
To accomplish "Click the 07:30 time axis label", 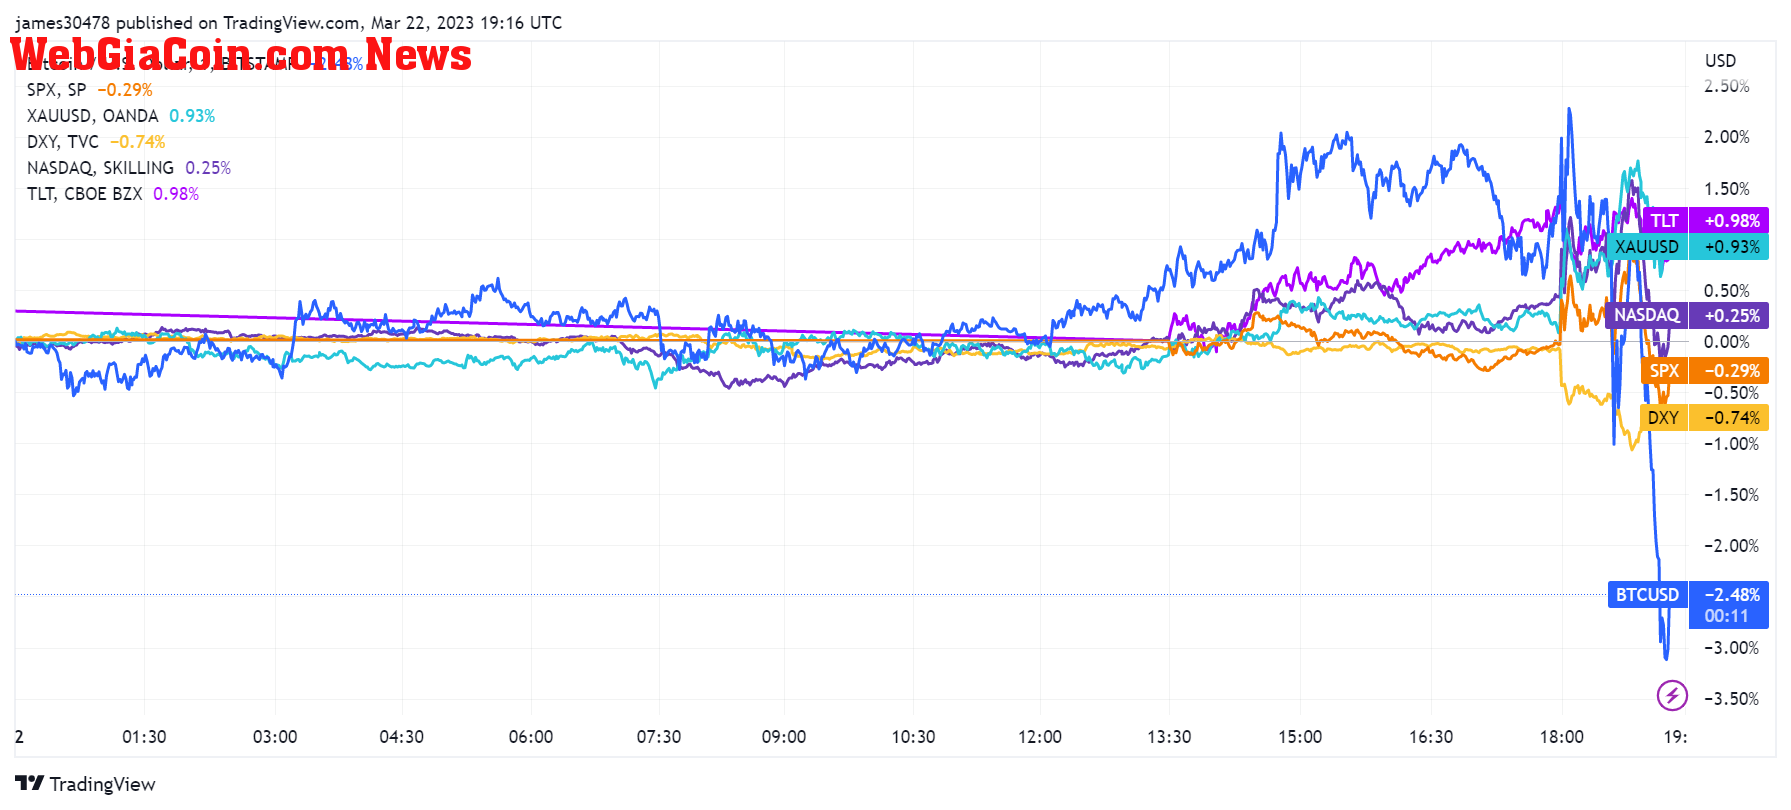I will click(x=659, y=737).
